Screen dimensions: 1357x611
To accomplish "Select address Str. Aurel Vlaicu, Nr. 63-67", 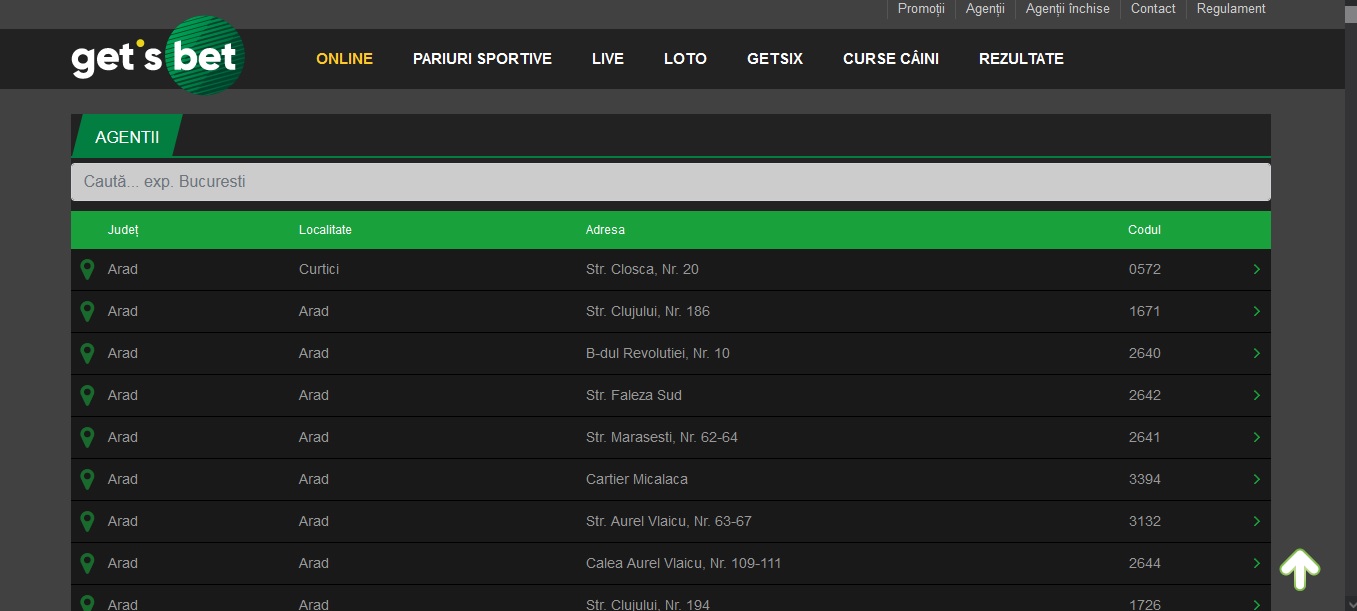I will (669, 521).
